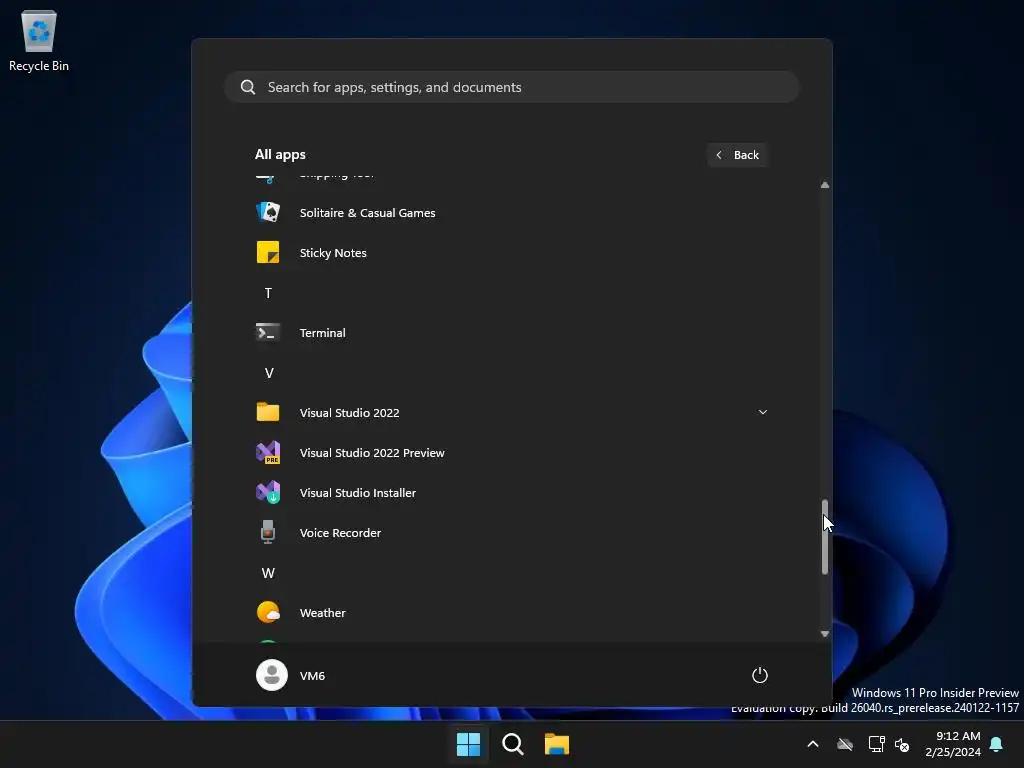The width and height of the screenshot is (1024, 768).
Task: Click the All apps heading
Action: (x=280, y=155)
